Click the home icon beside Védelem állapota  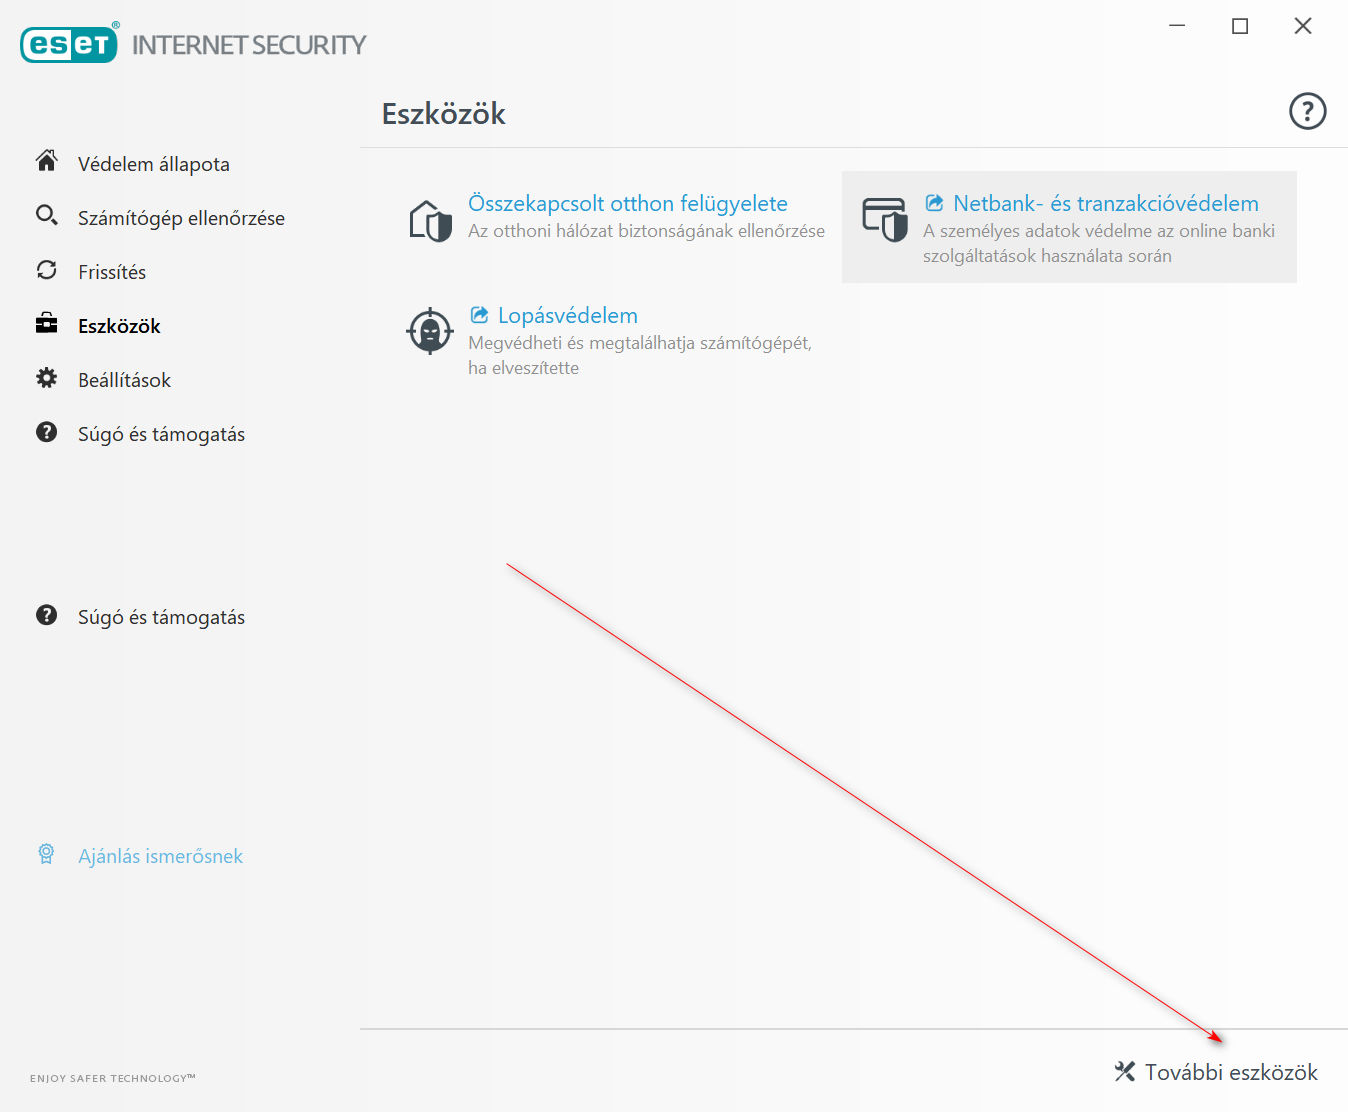[46, 160]
